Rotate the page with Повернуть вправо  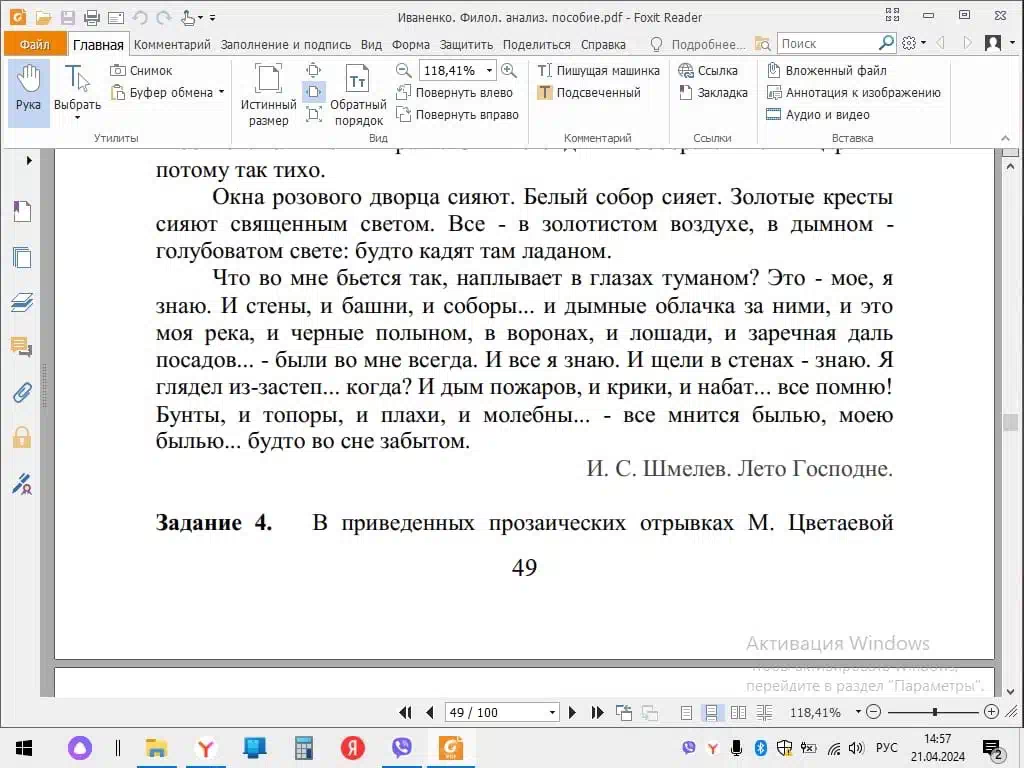(458, 115)
